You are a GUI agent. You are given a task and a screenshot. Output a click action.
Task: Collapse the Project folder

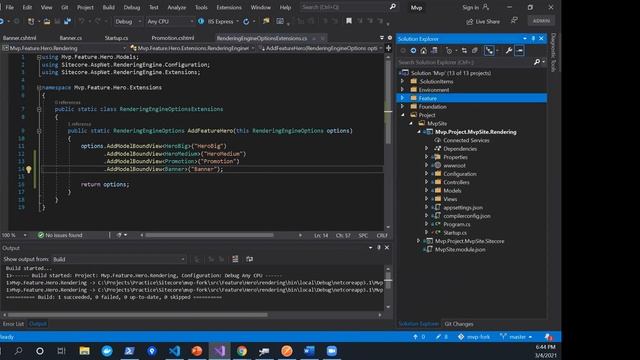[402, 115]
